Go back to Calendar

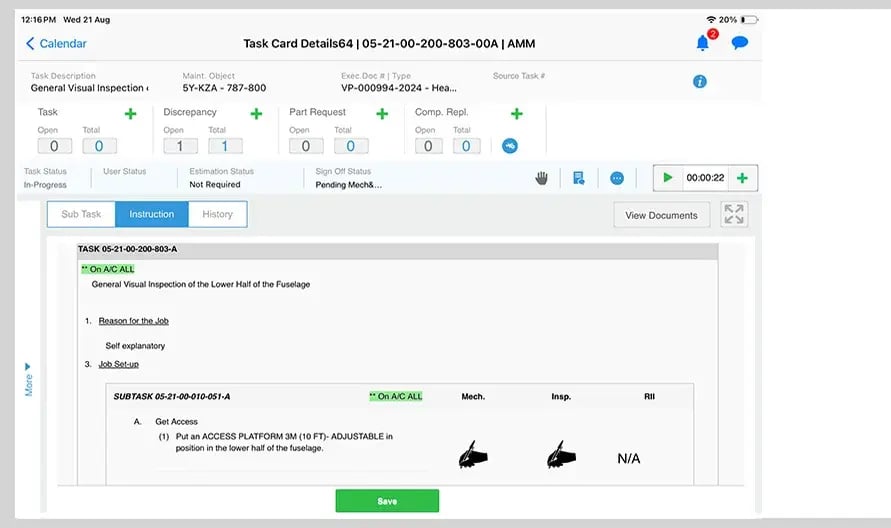[56, 44]
